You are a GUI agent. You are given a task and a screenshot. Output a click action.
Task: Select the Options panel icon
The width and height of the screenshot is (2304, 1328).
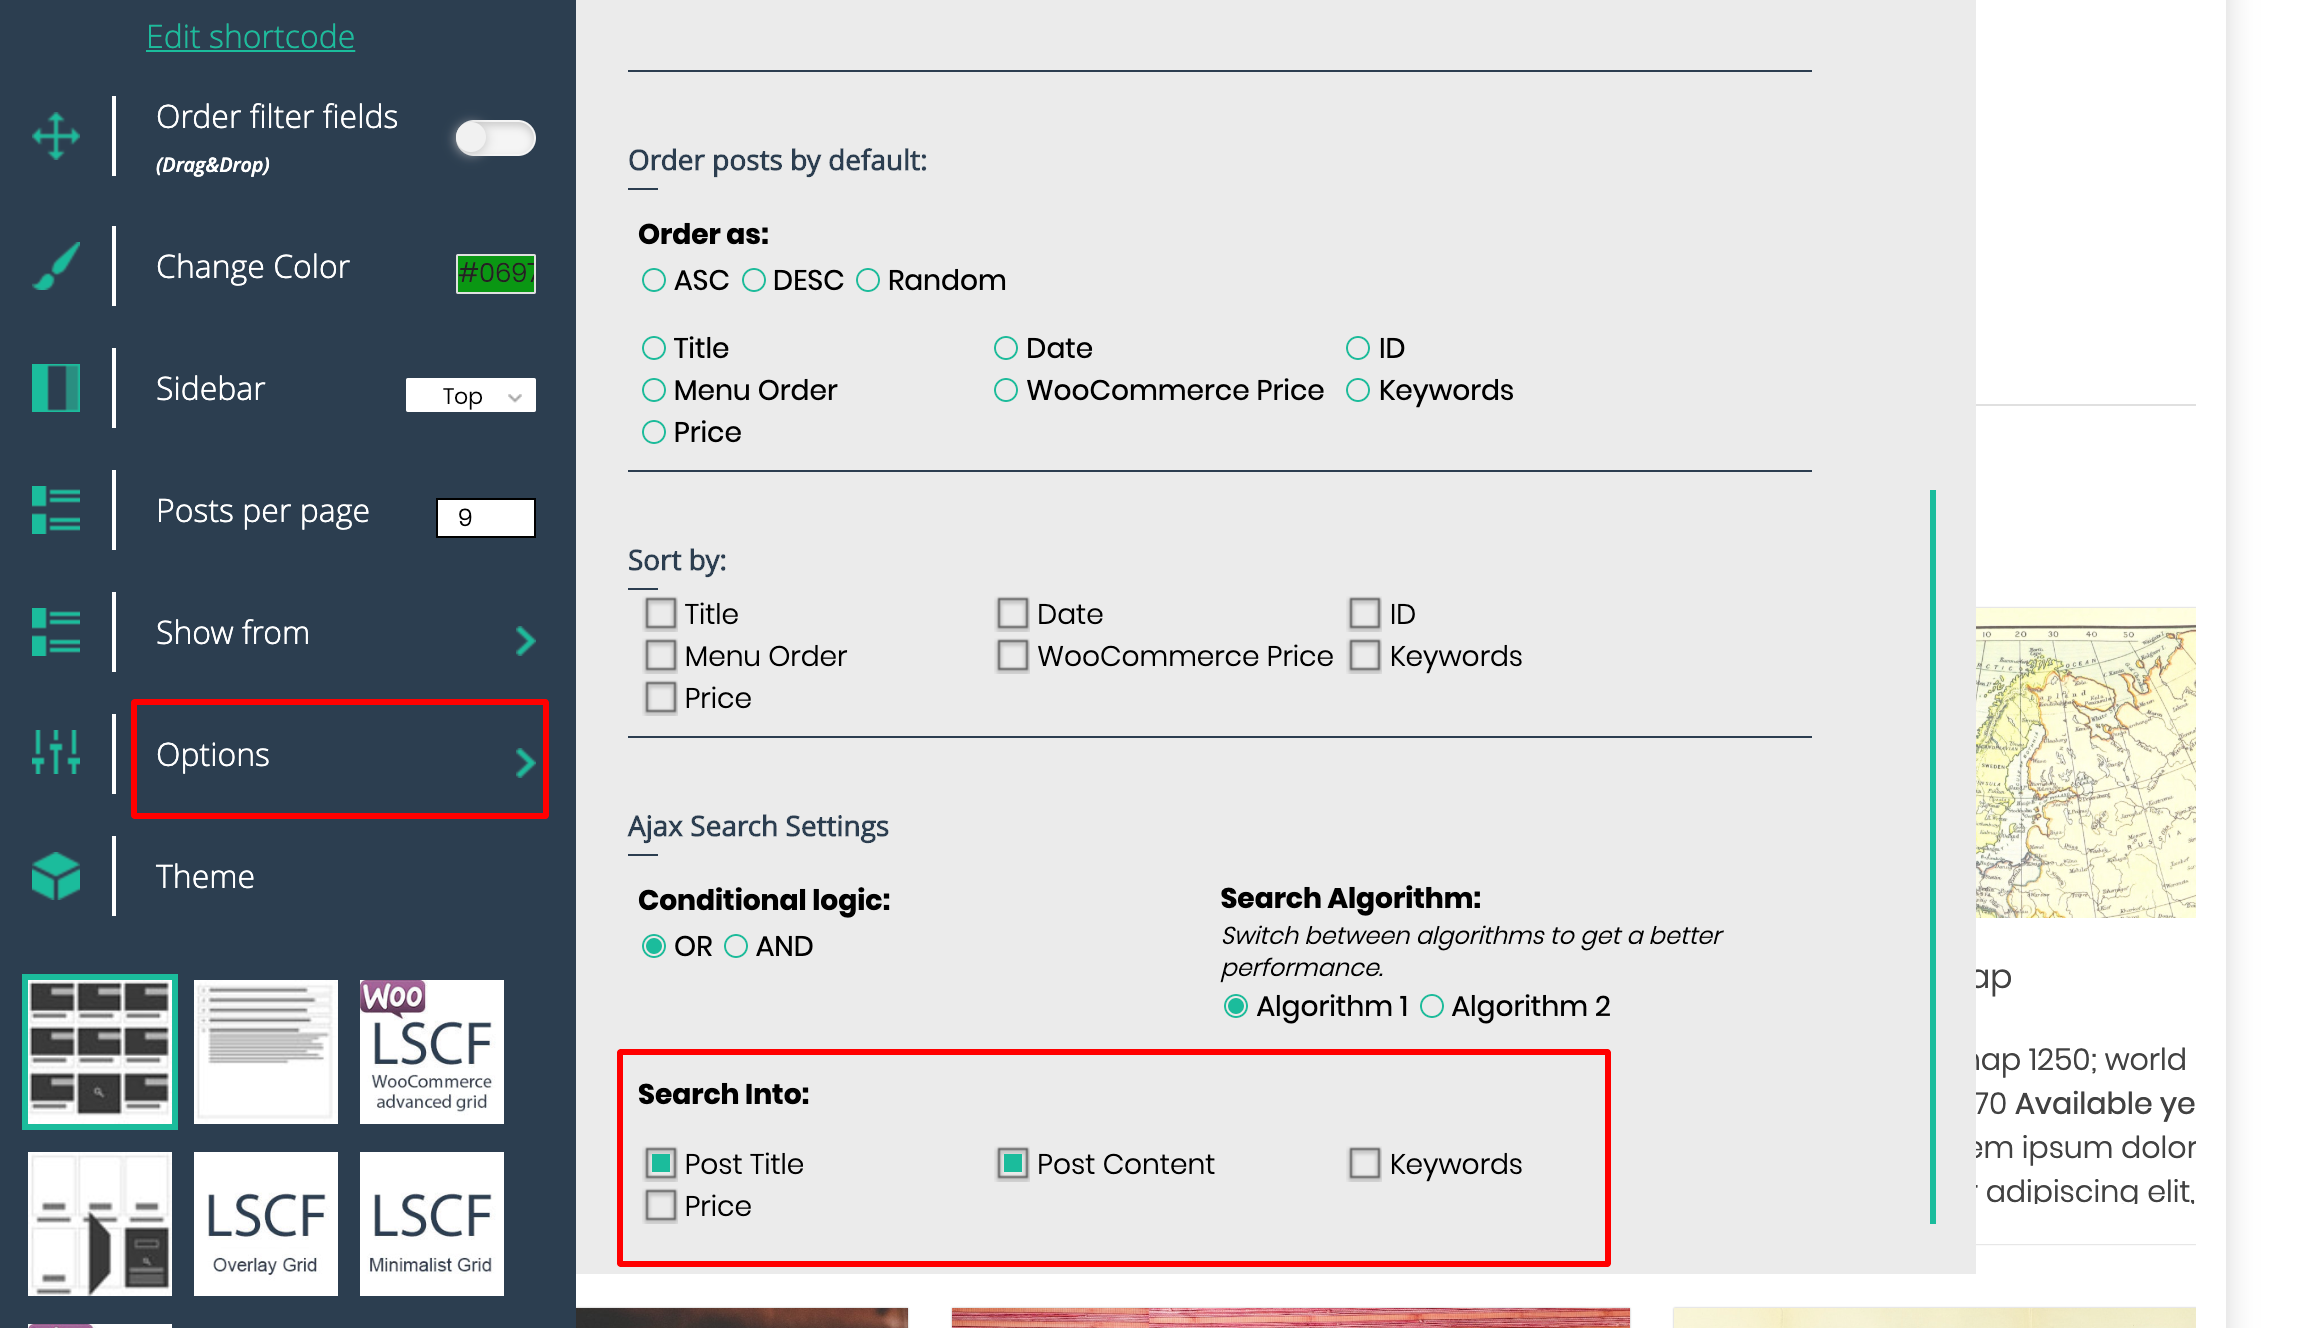[57, 753]
